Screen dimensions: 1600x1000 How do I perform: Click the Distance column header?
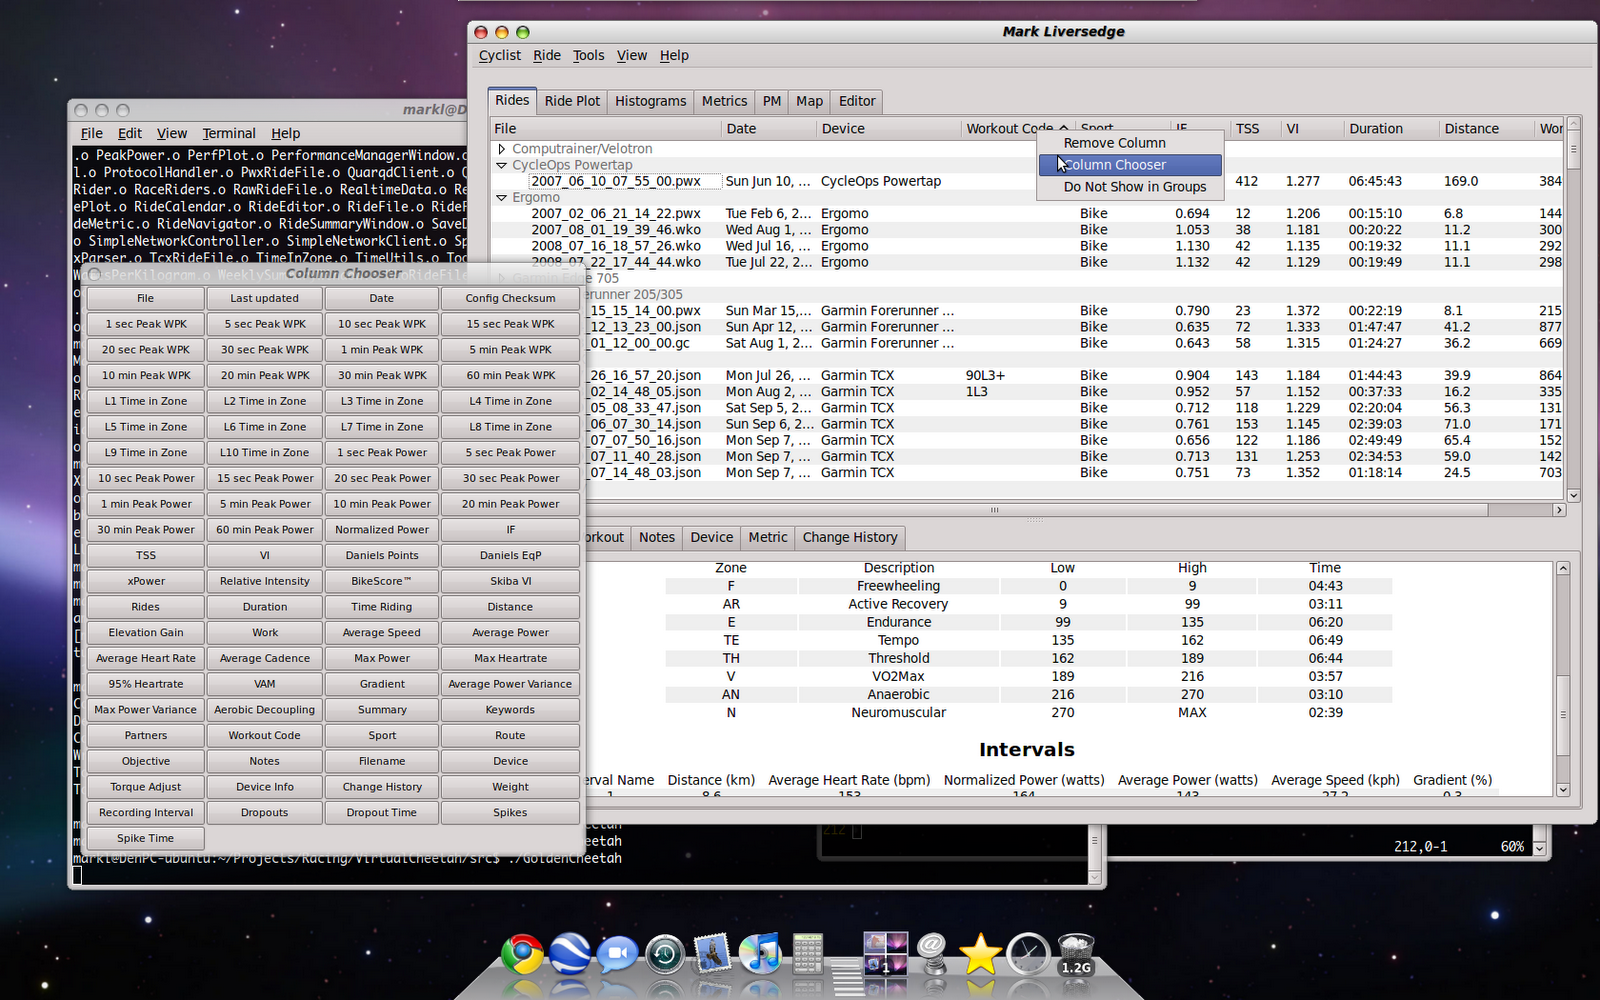1486,129
